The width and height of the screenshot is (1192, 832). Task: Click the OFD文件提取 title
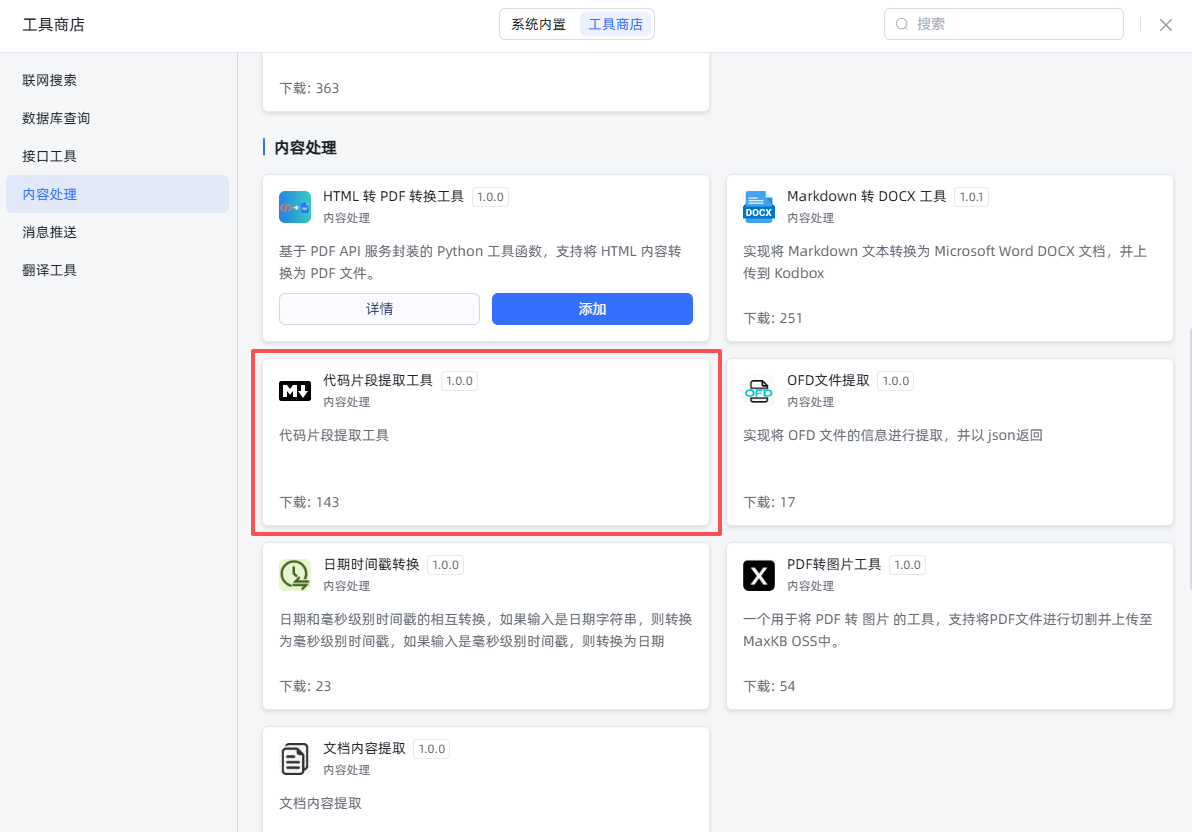point(828,380)
